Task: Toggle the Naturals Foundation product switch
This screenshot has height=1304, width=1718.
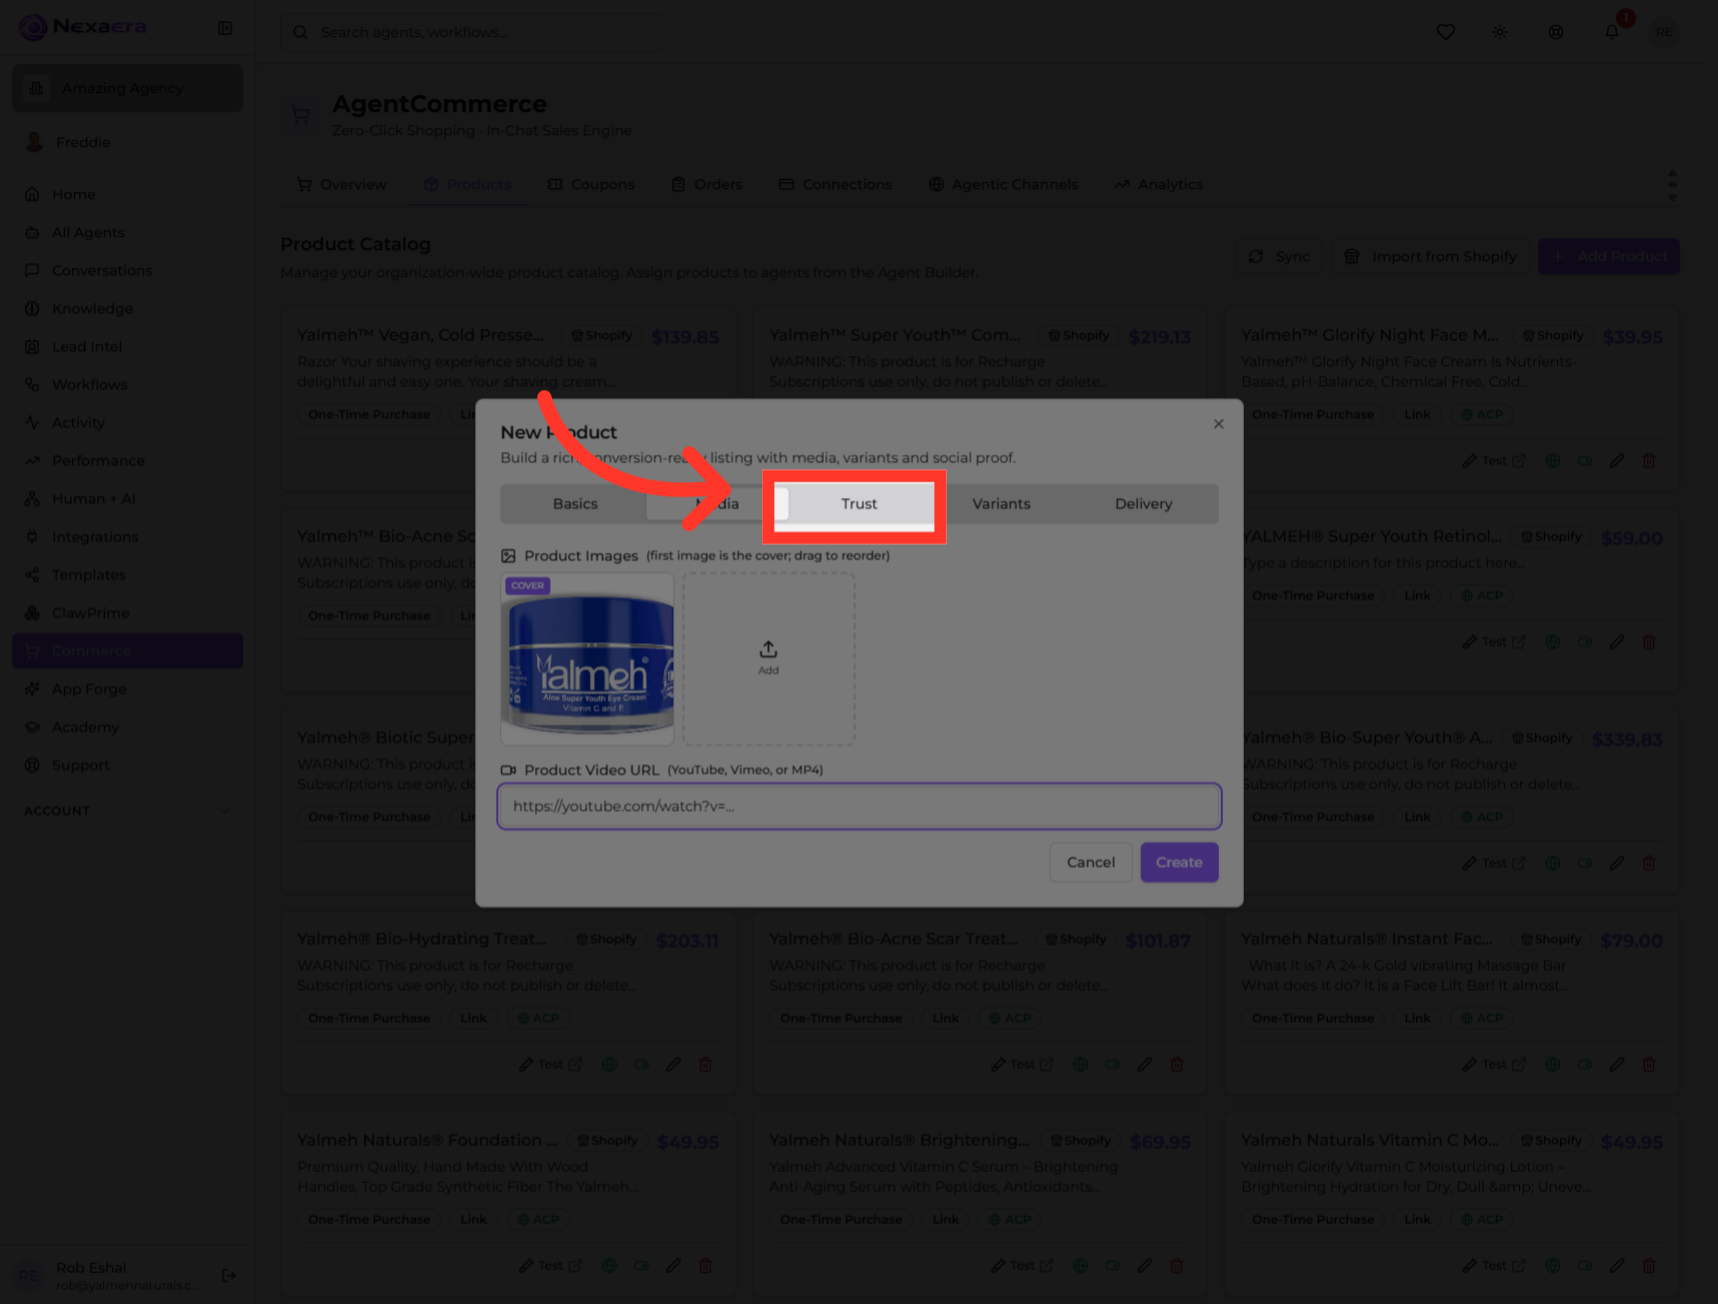Action: click(x=641, y=1265)
